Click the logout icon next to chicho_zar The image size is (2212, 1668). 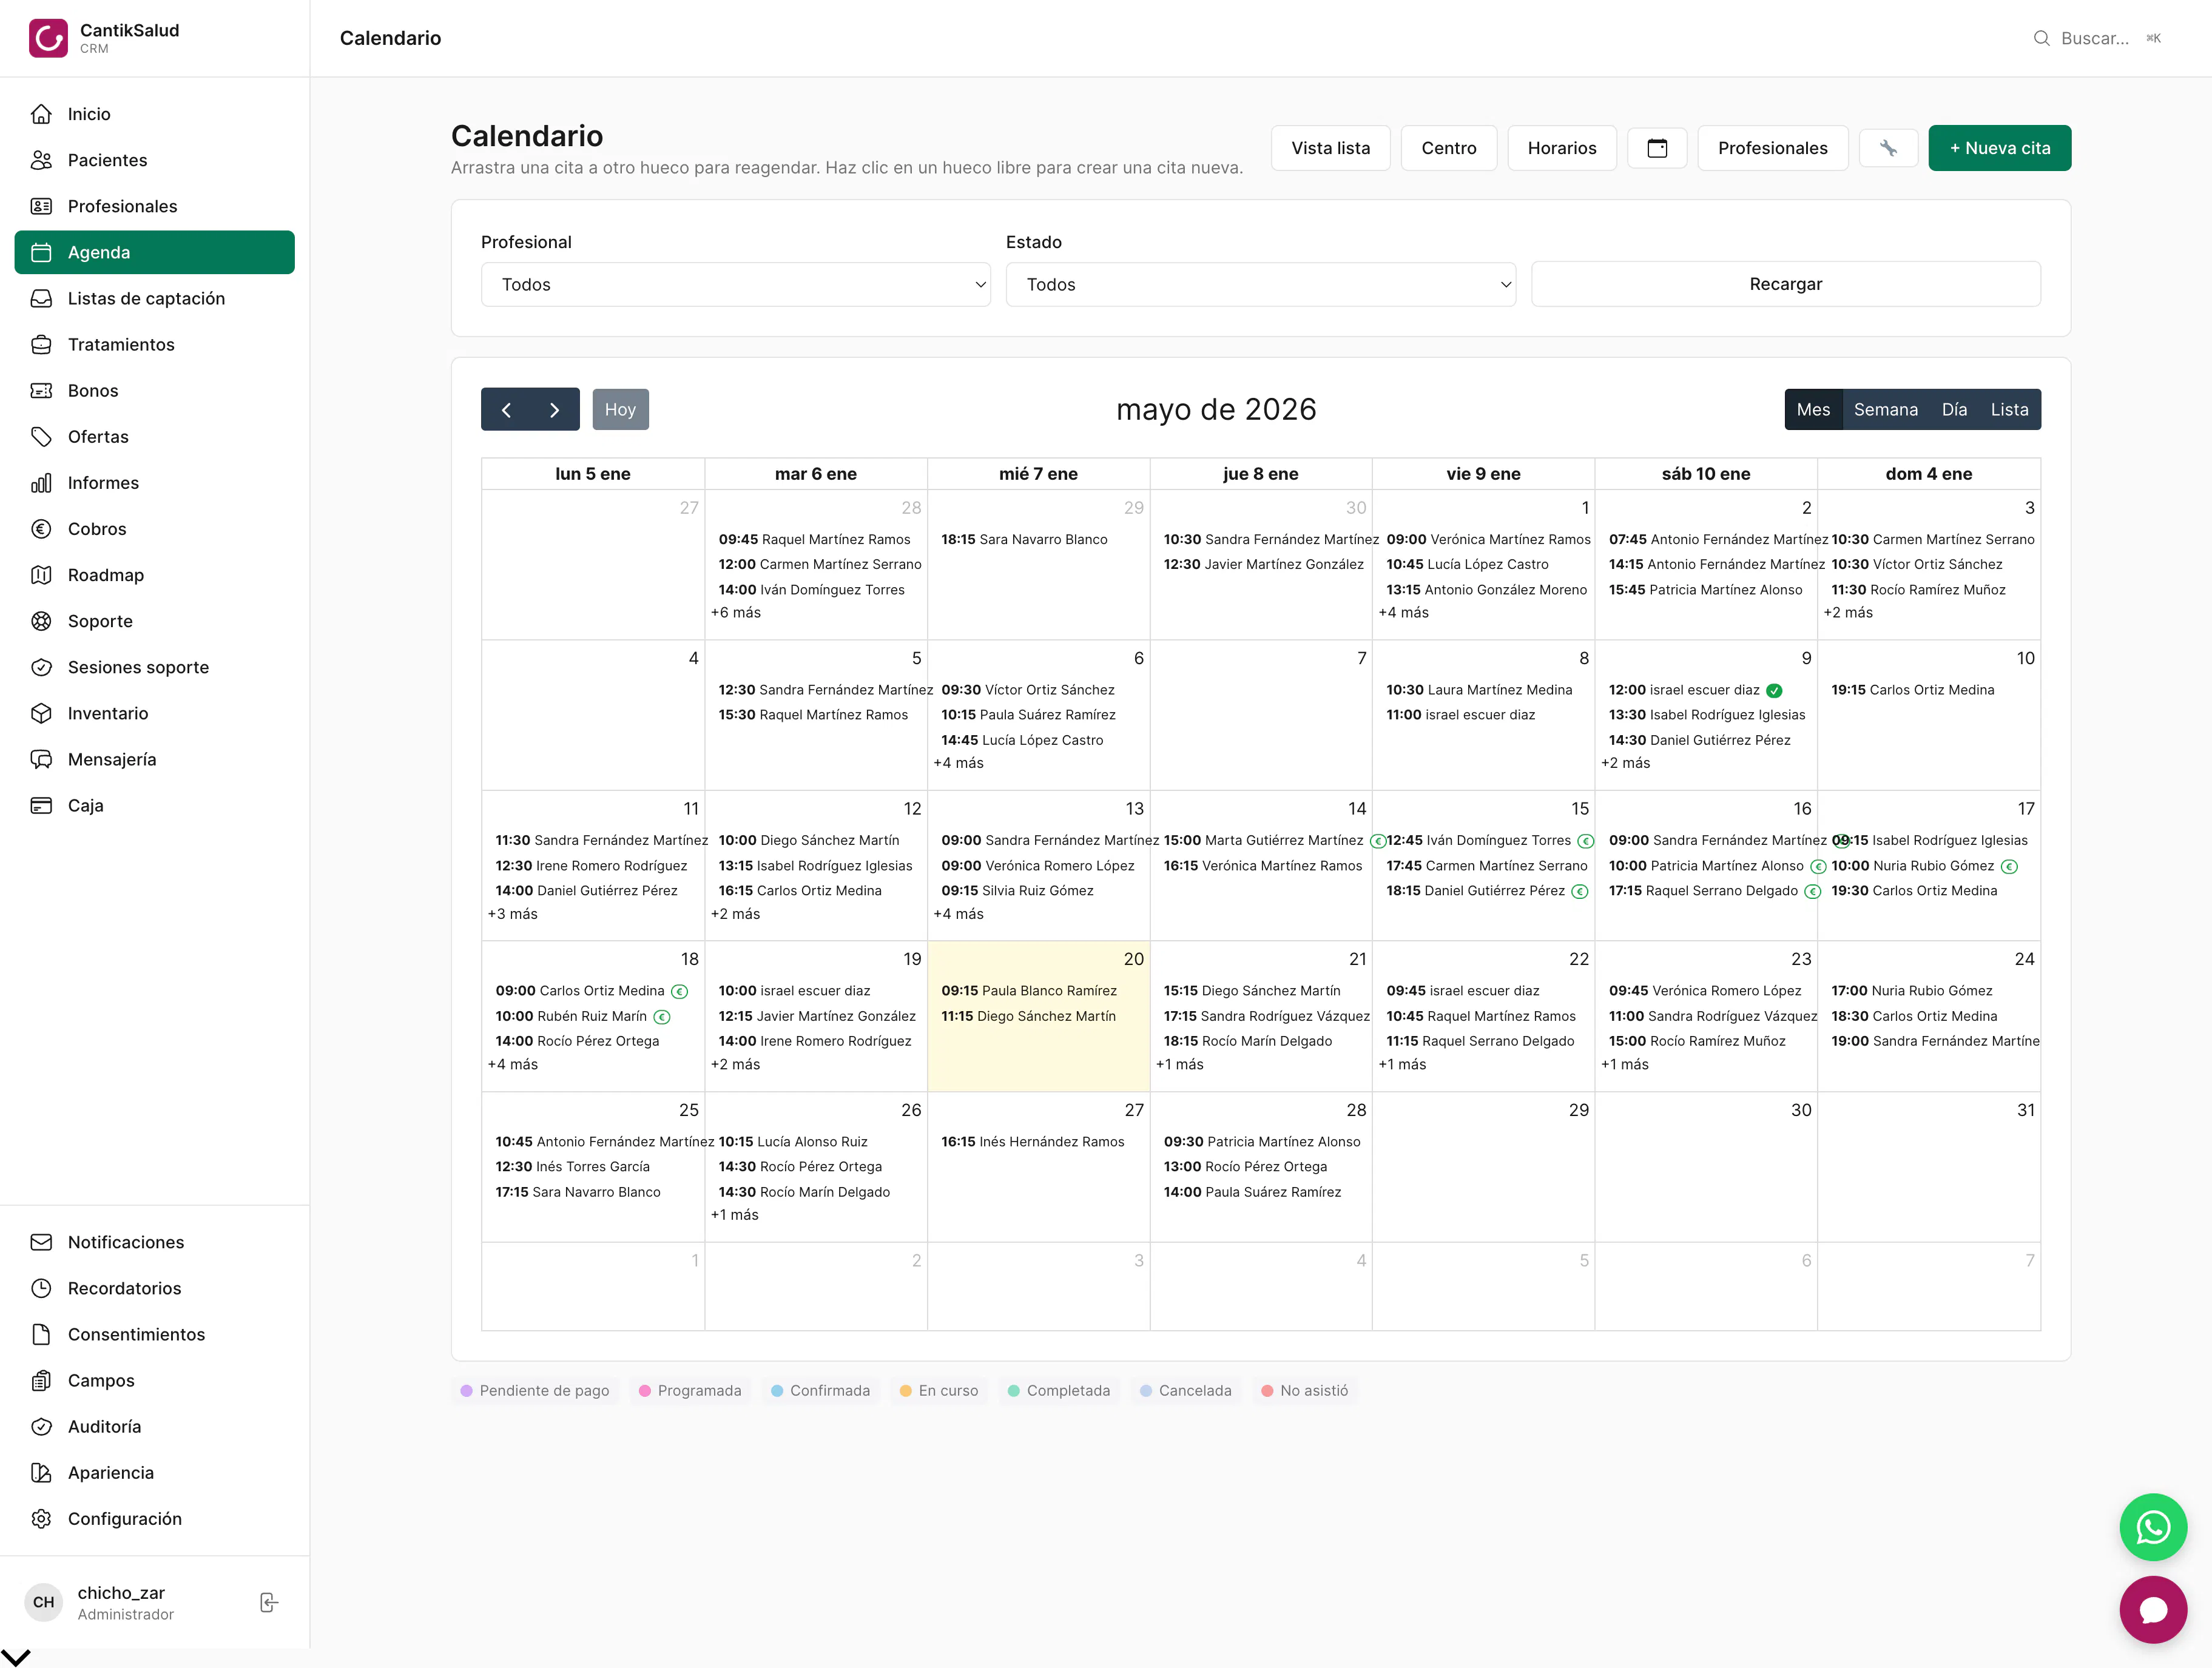click(x=268, y=1602)
